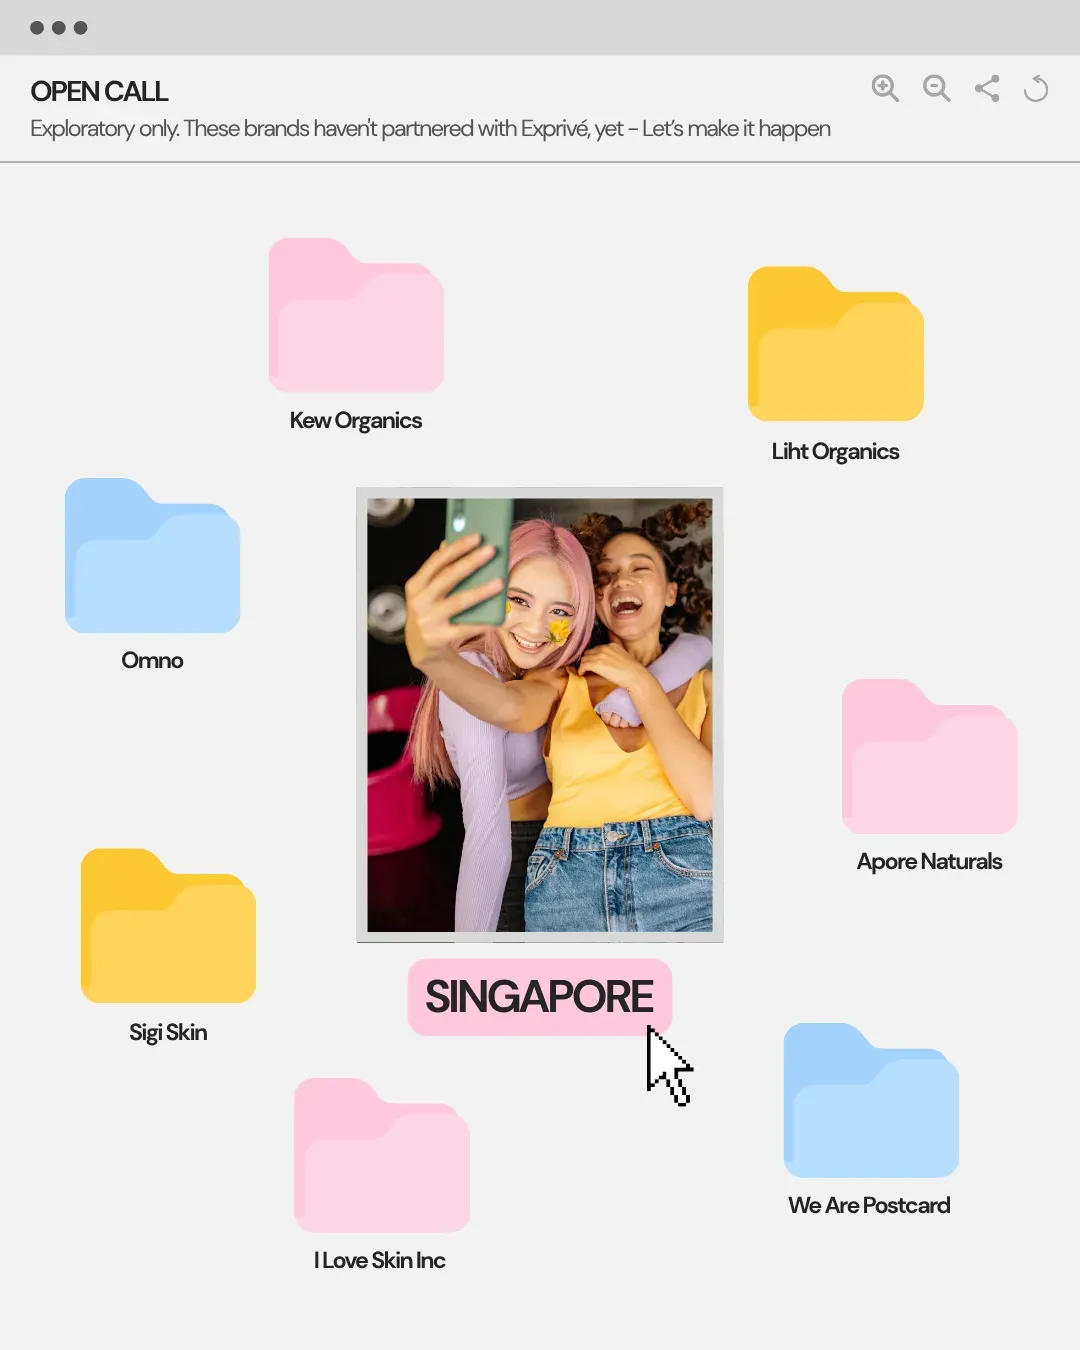Open the pink I Love Skin Inc folder
Image resolution: width=1080 pixels, height=1350 pixels.
[382, 1155]
